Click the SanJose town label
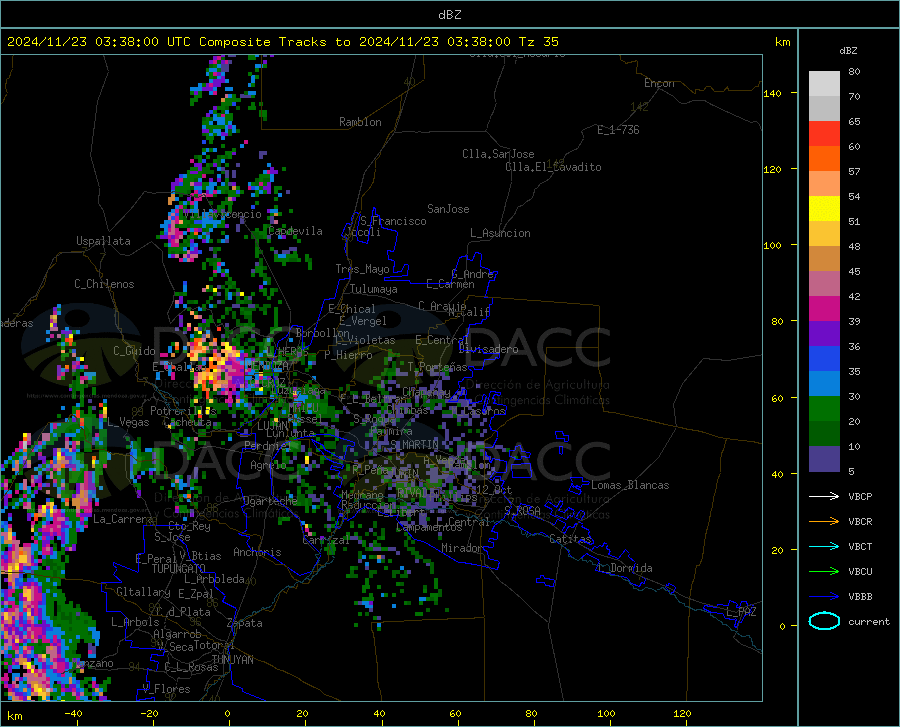Screen dimensions: 900x727 (448, 209)
